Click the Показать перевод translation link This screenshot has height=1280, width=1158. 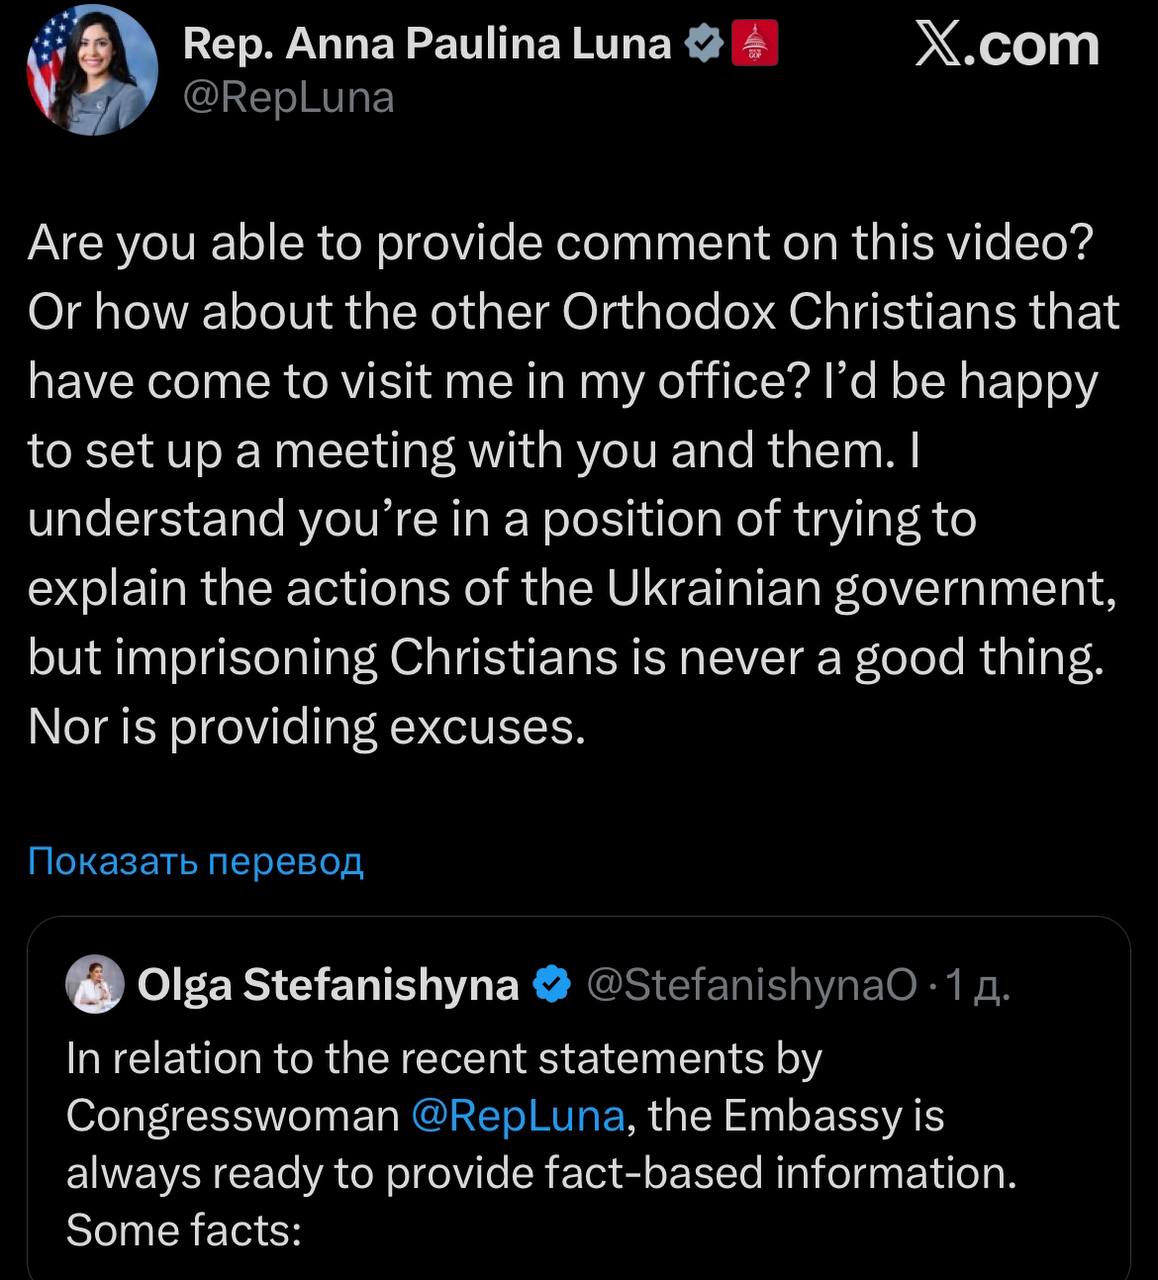coord(196,860)
